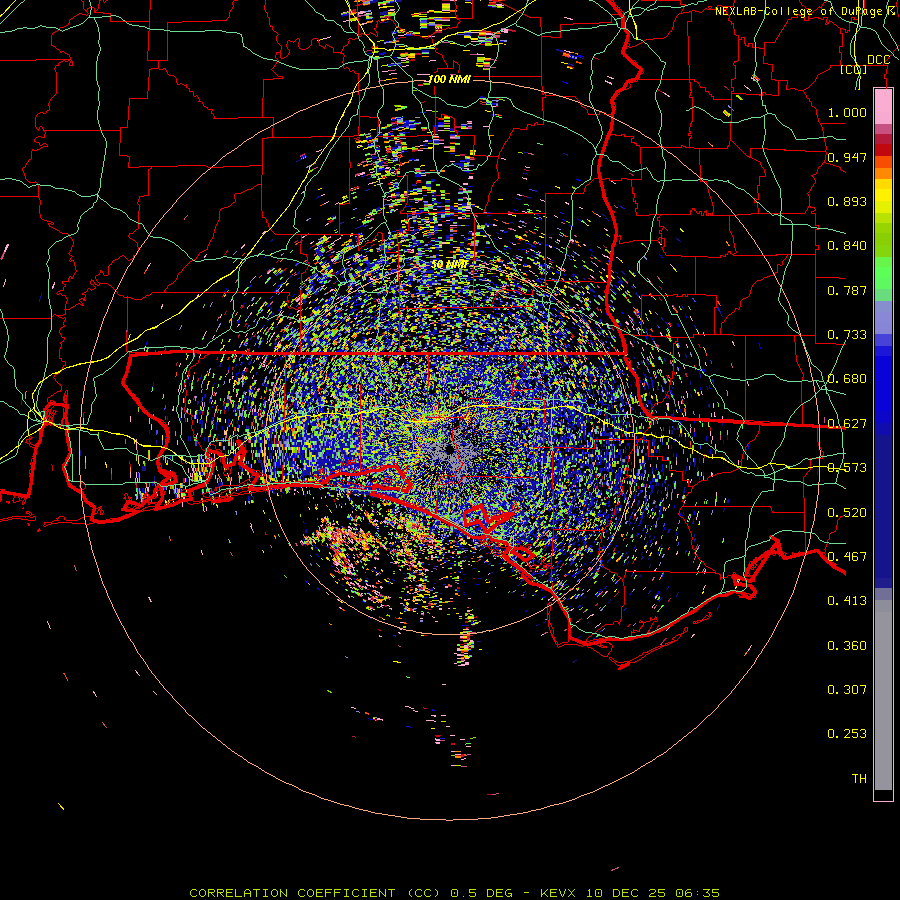Click the DCC label above the color scale

point(878,60)
